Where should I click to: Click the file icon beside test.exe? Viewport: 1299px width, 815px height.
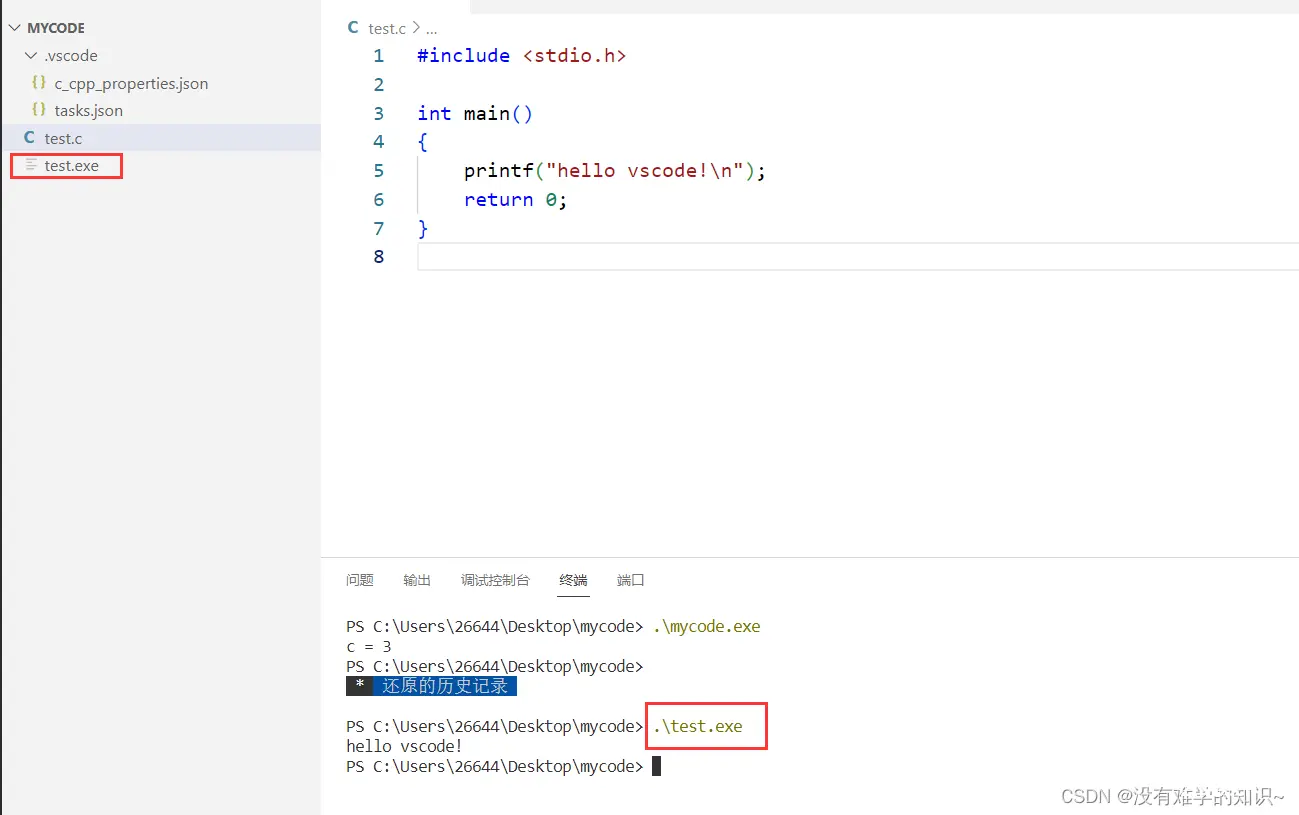click(31, 165)
